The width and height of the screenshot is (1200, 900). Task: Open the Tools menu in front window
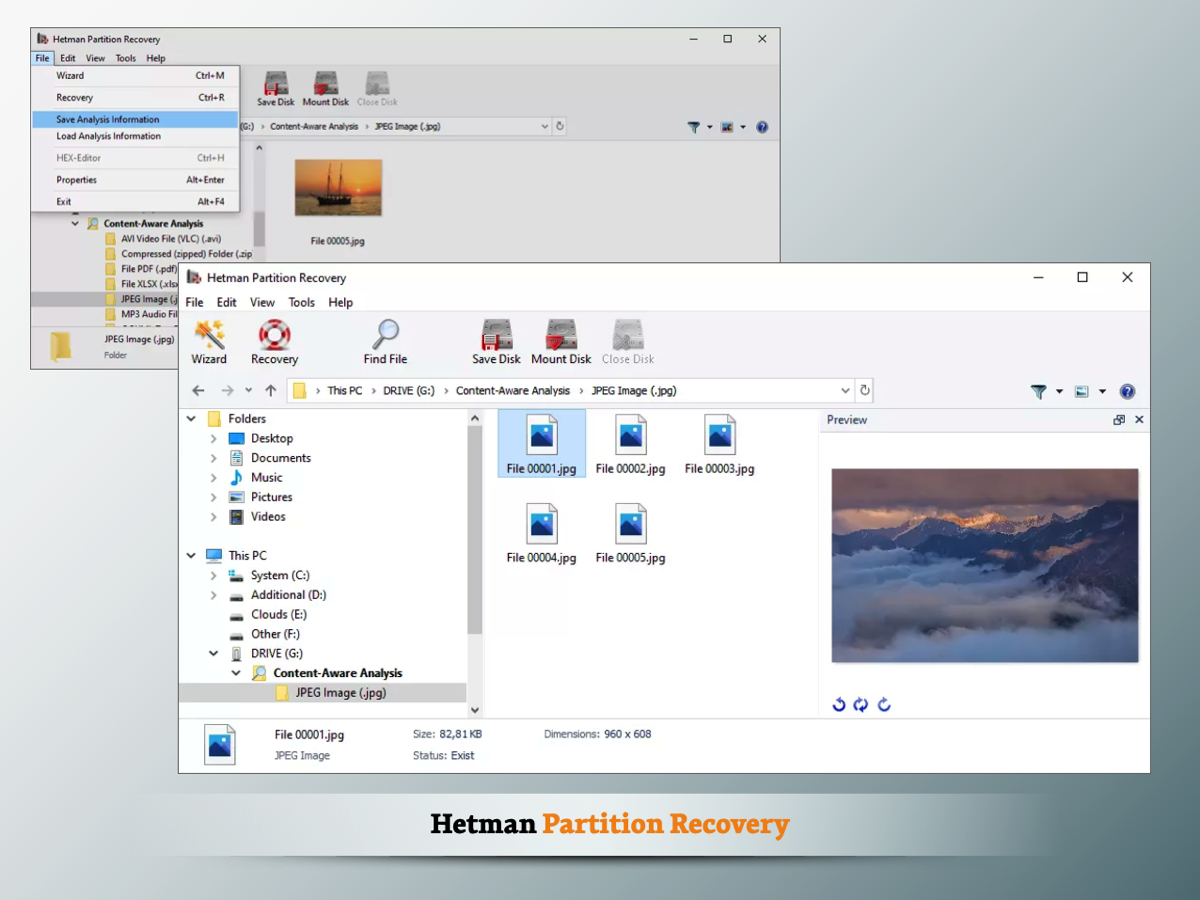301,302
